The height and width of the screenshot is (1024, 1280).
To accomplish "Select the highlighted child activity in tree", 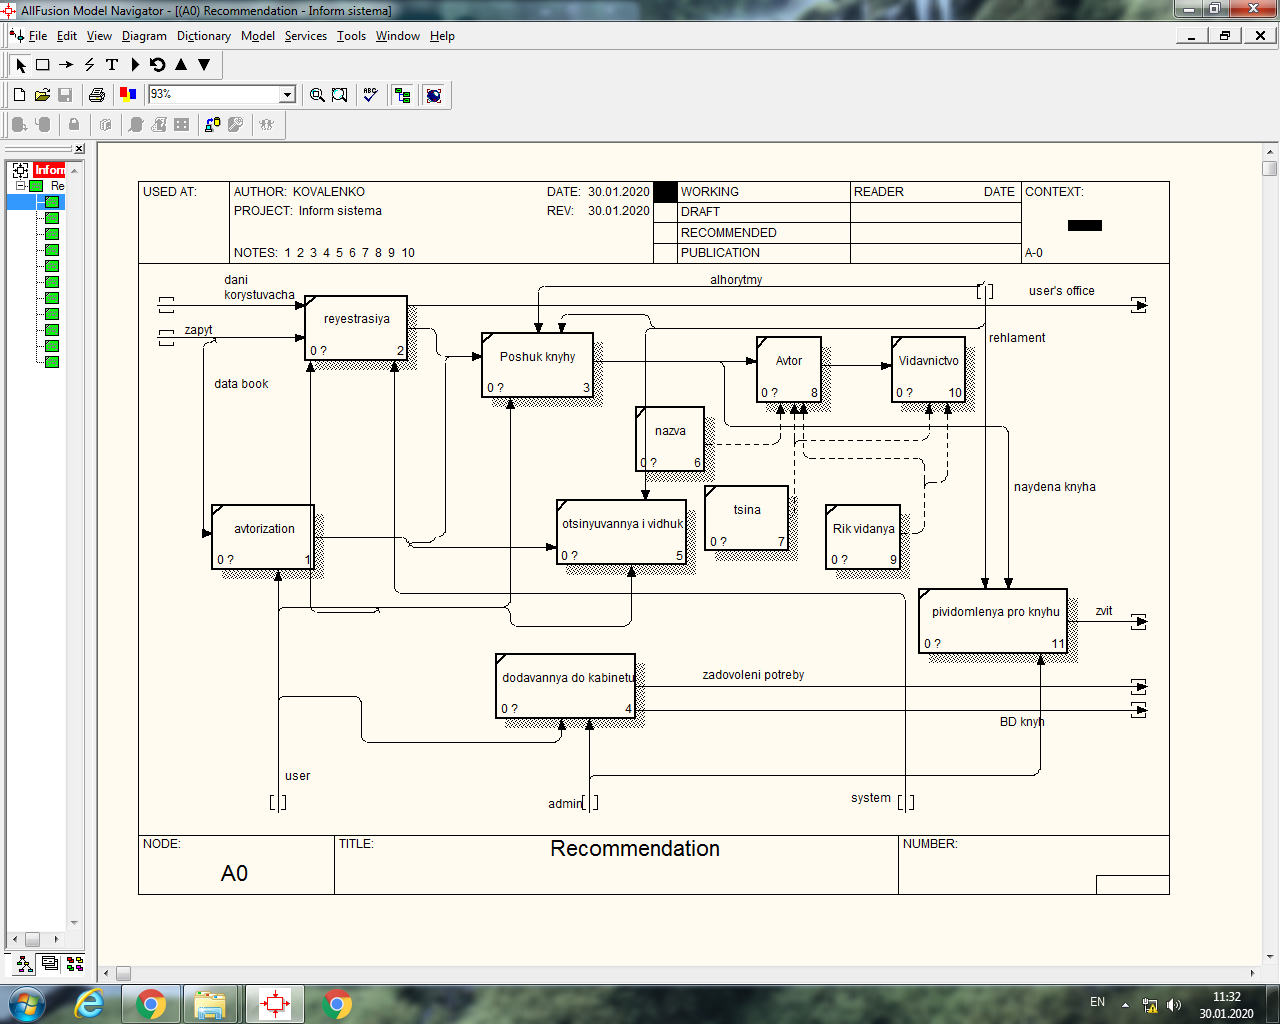I will (x=52, y=202).
